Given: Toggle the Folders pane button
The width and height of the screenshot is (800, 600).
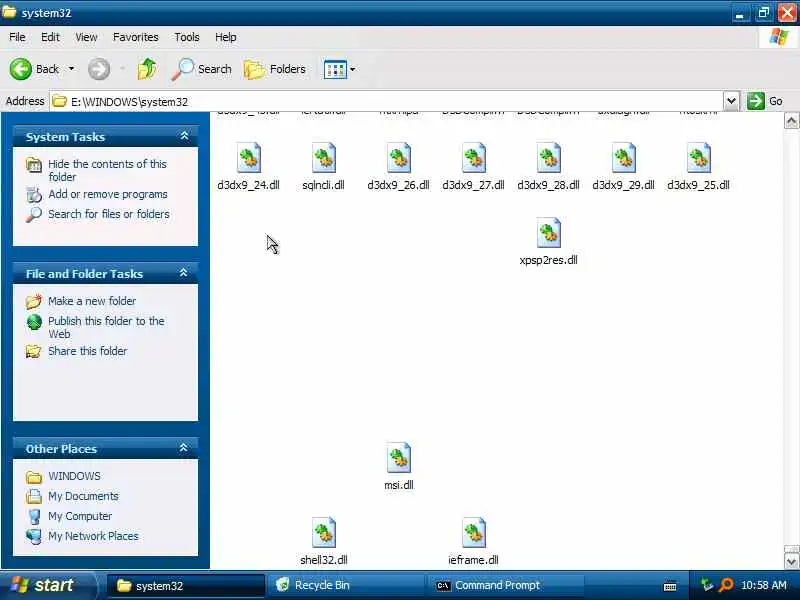Looking at the screenshot, I should [x=275, y=69].
